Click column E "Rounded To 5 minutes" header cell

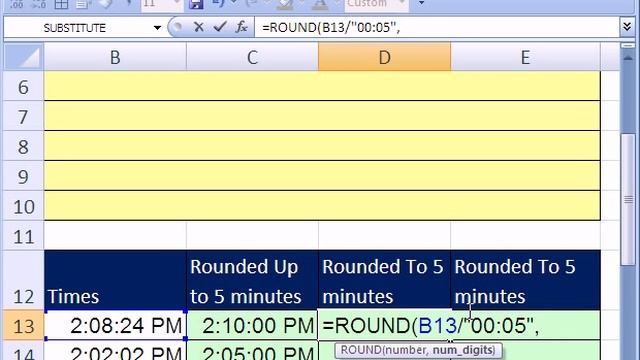[526, 280]
